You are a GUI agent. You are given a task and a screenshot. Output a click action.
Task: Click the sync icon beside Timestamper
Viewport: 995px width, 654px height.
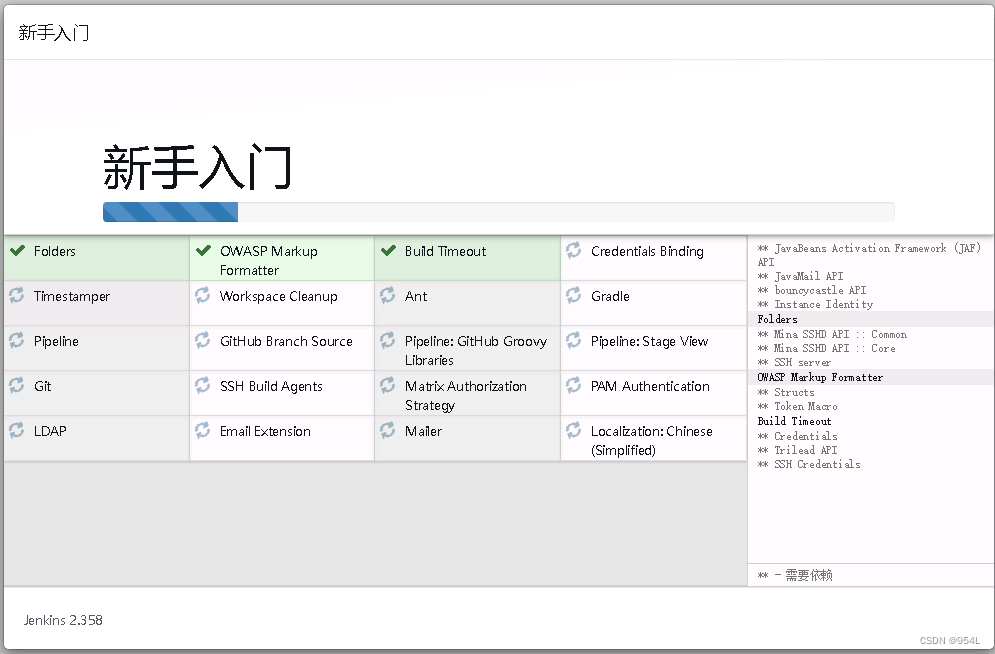click(x=17, y=296)
